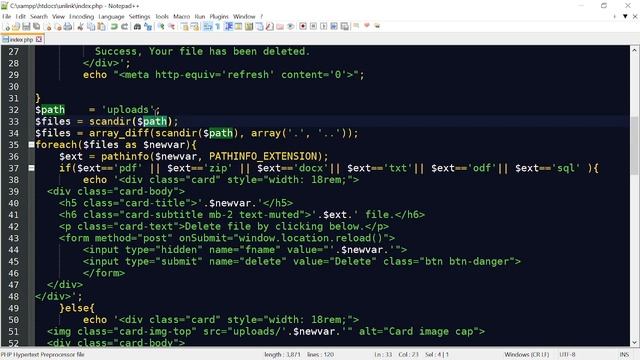Click the Print toolbar icon
Screen dimensions: 640x360
[68, 27]
